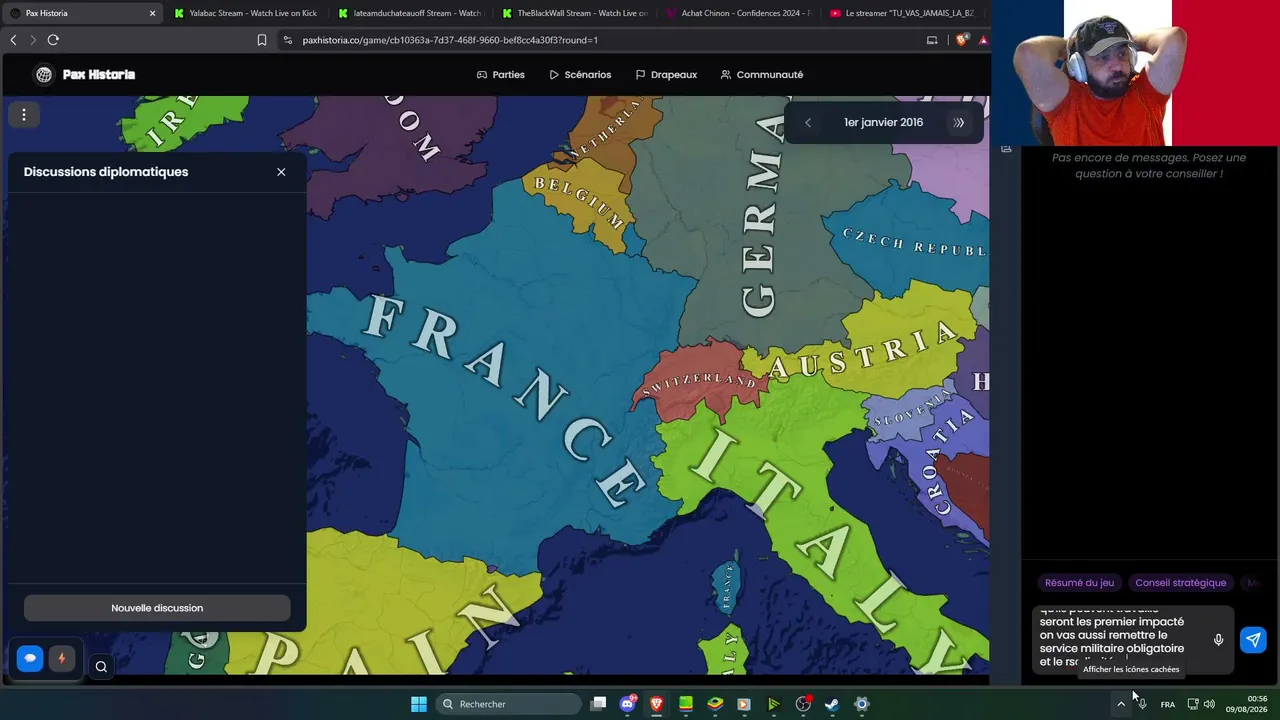The width and height of the screenshot is (1280, 720).
Task: Click the Rechercher taskbar search box
Action: (x=509, y=704)
